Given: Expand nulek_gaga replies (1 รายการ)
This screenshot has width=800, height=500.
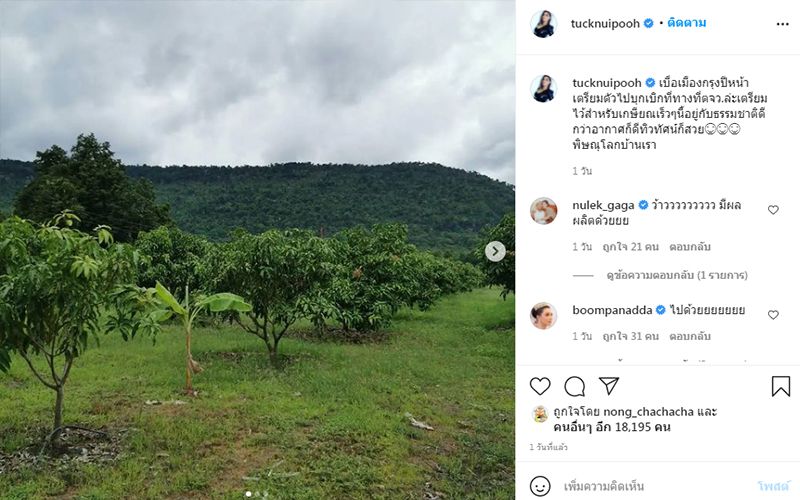Looking at the screenshot, I should pyautogui.click(x=677, y=275).
